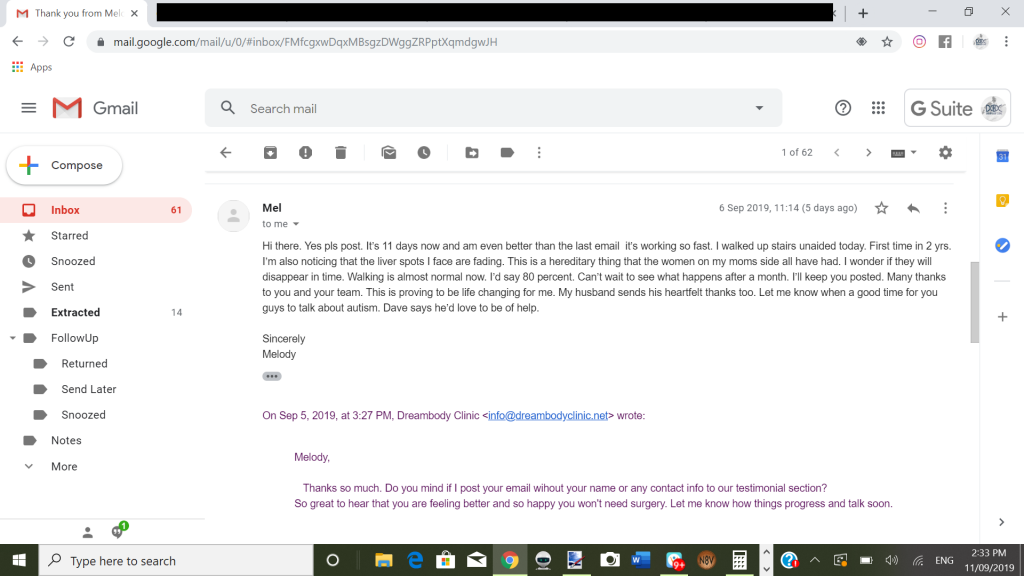This screenshot has width=1024, height=576.
Task: Collapse the FollowUp label tree
Action: coord(12,338)
